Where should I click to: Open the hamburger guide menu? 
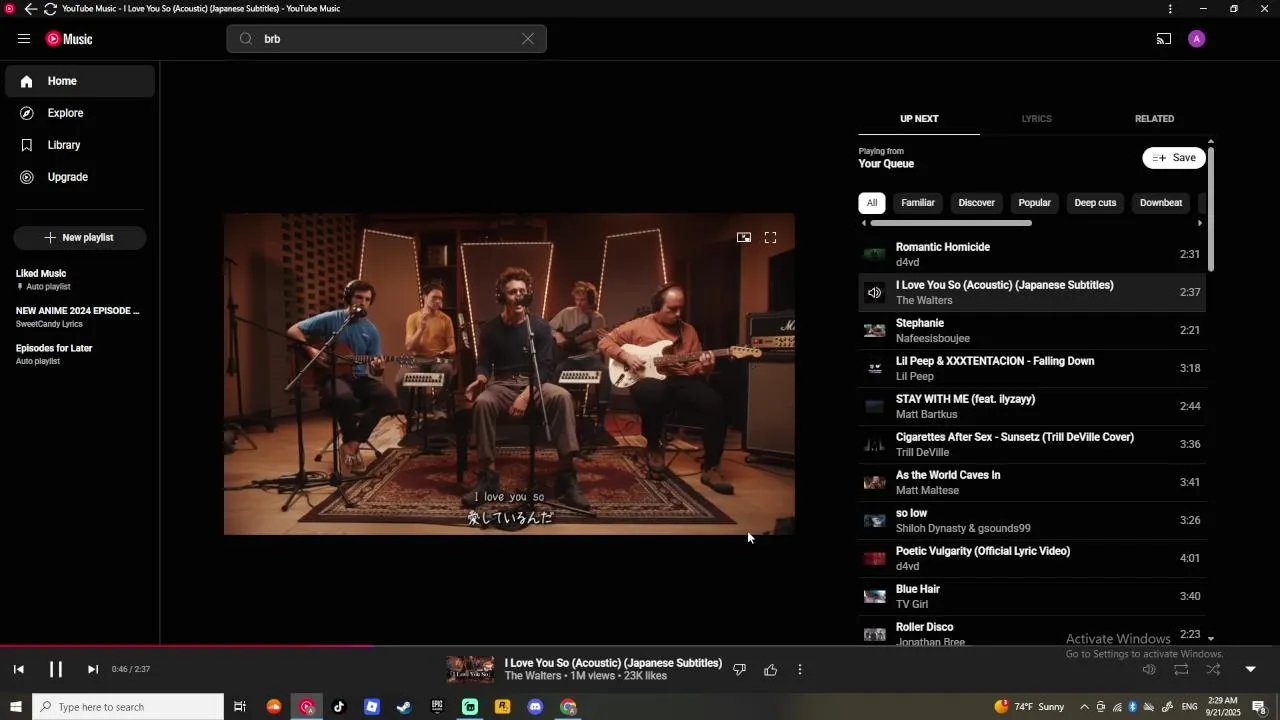pos(24,39)
